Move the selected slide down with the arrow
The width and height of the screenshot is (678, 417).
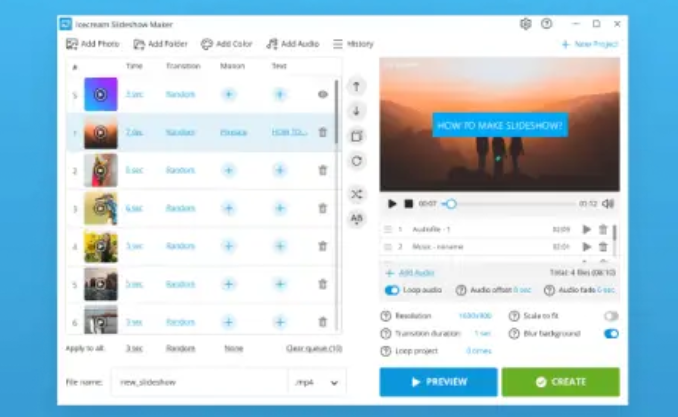click(356, 111)
